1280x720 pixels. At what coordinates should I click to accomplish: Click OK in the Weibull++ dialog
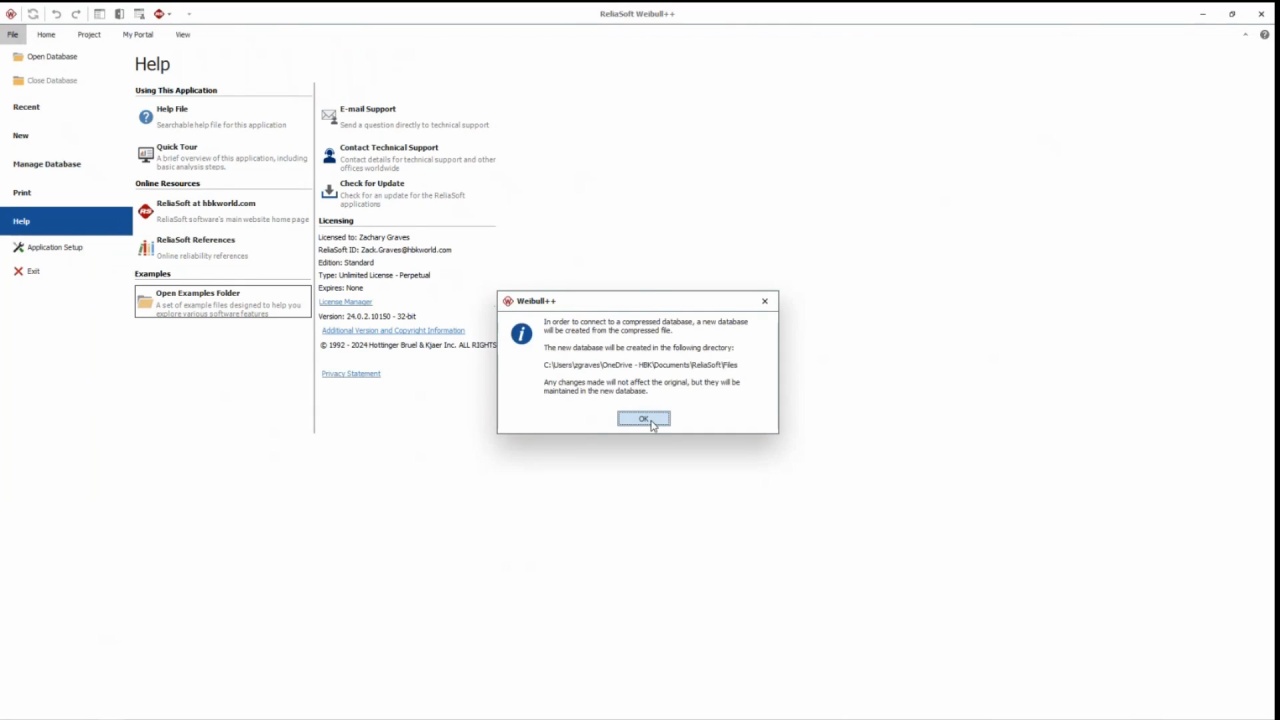[x=644, y=419]
